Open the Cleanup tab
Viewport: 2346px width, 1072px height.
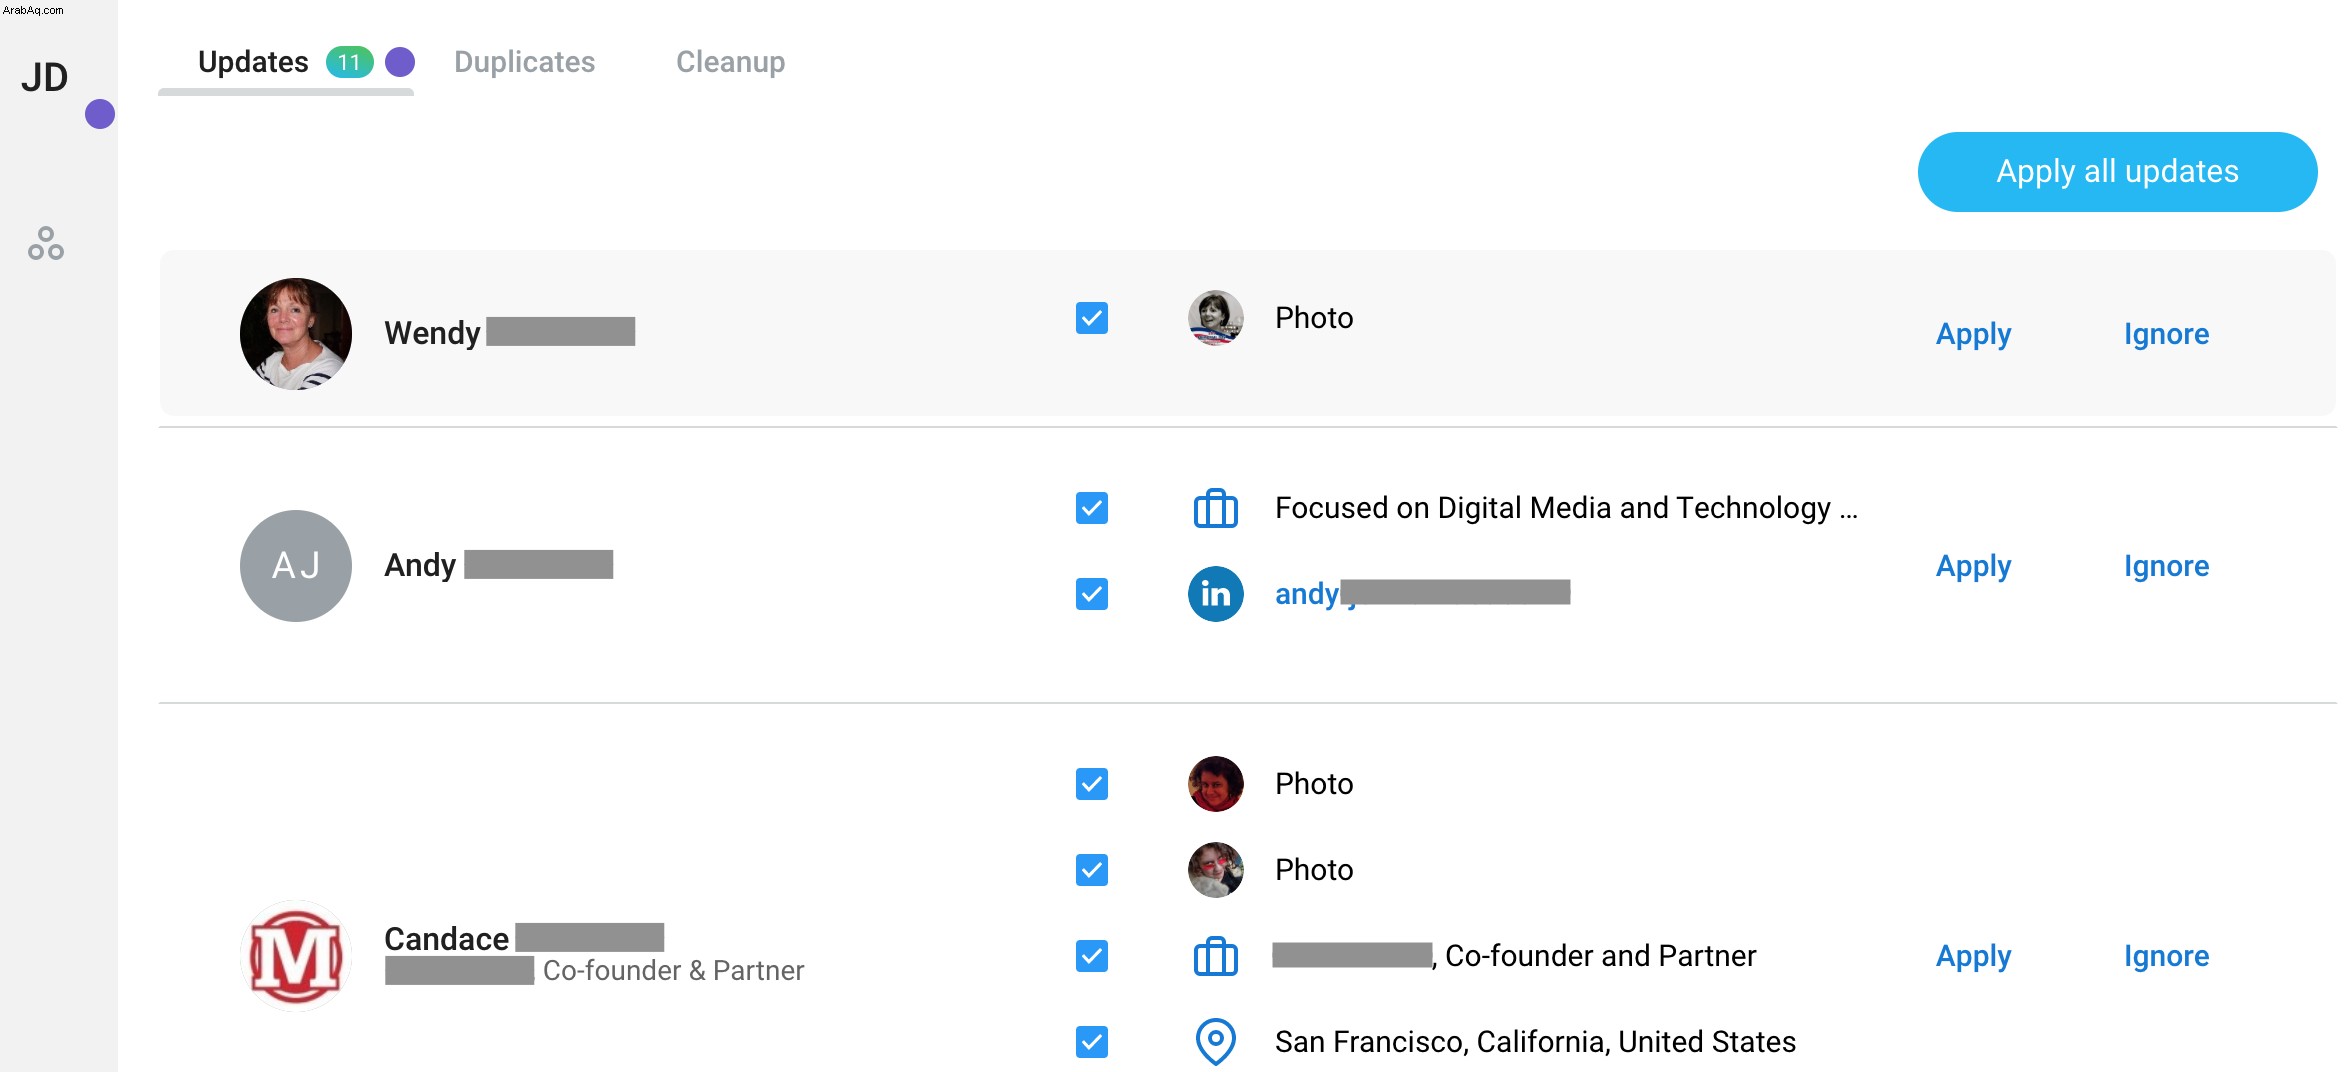(730, 62)
